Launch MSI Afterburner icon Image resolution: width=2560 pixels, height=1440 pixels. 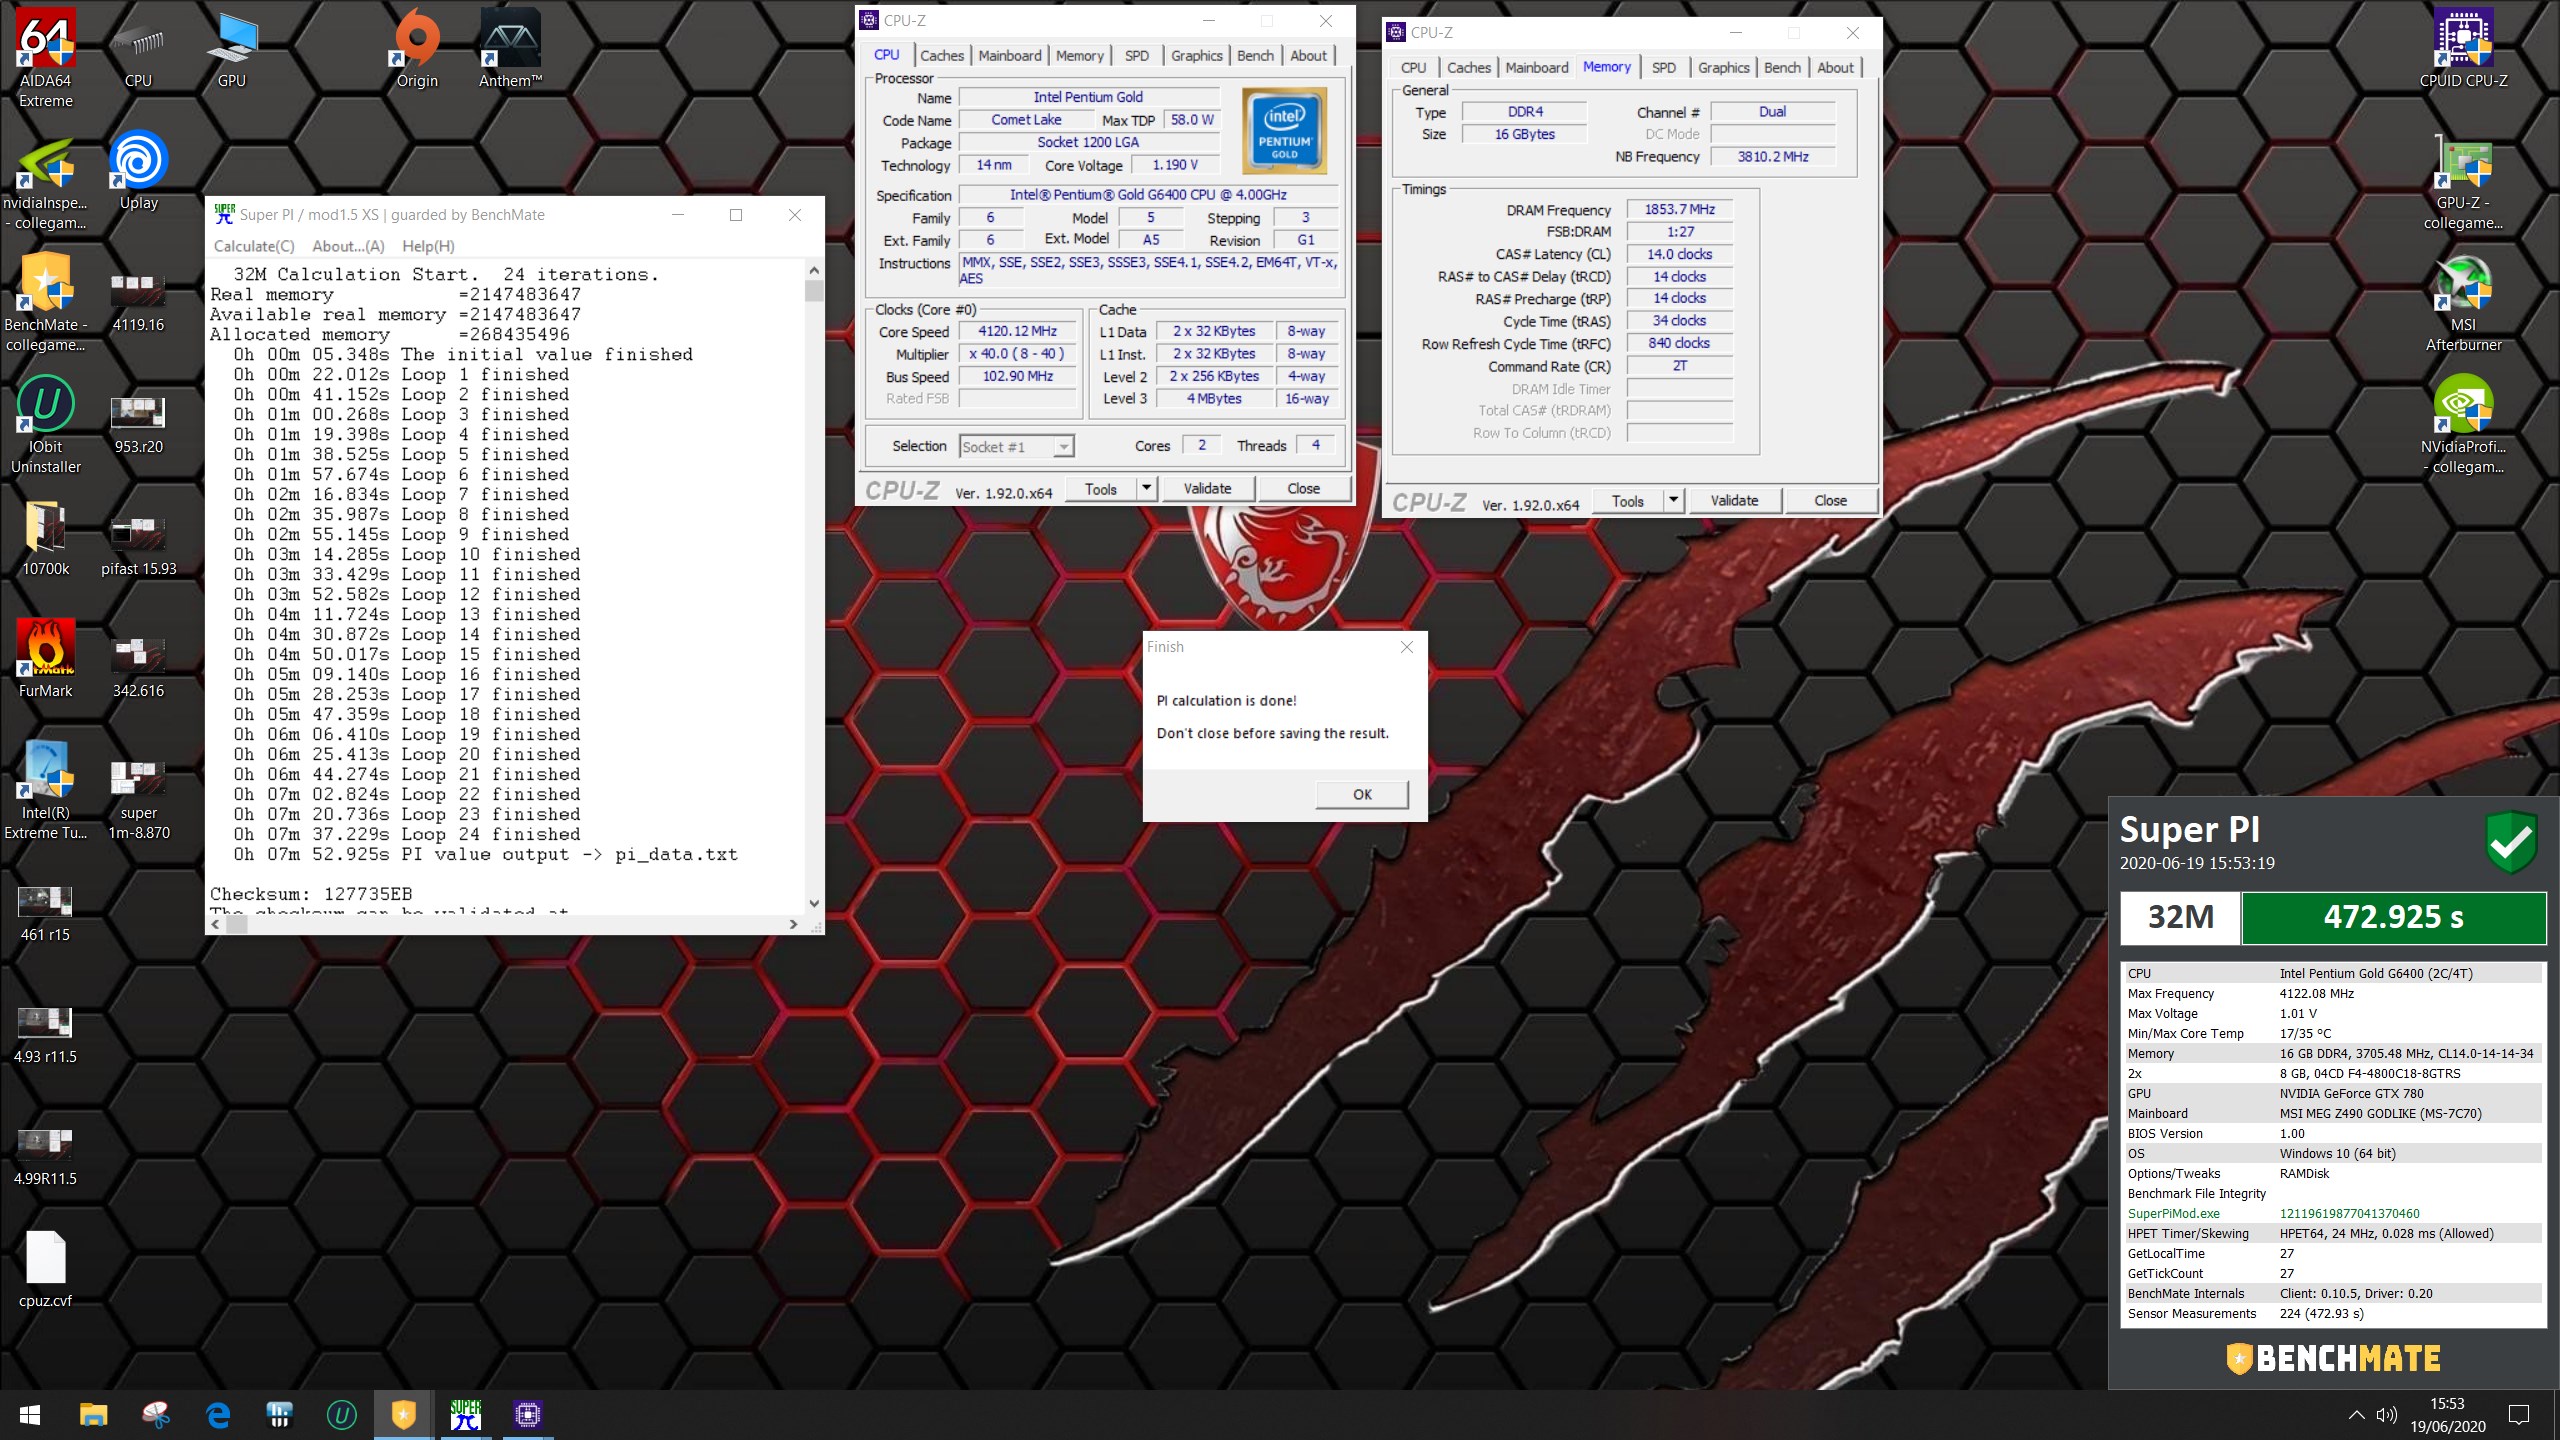point(2463,305)
